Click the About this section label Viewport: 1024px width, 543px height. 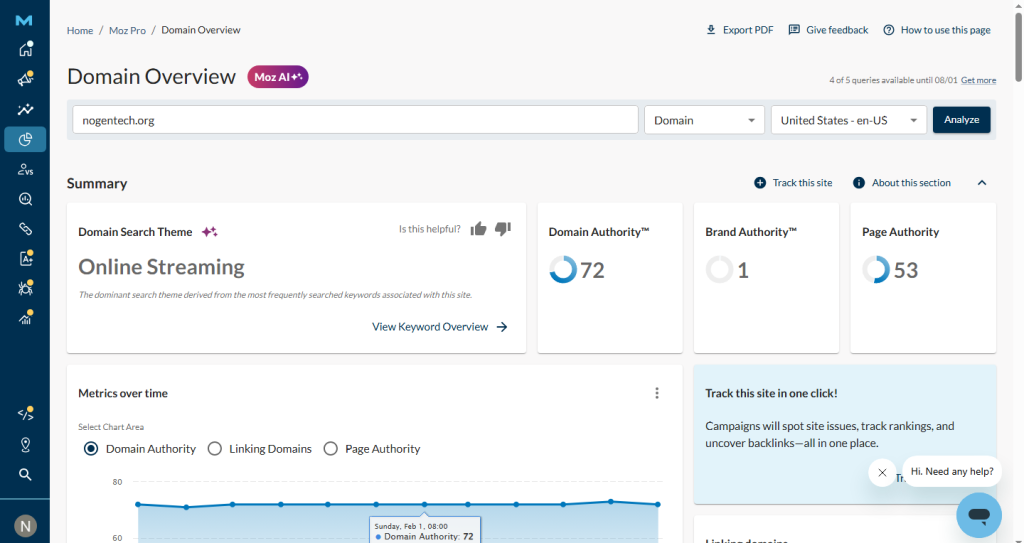[911, 183]
